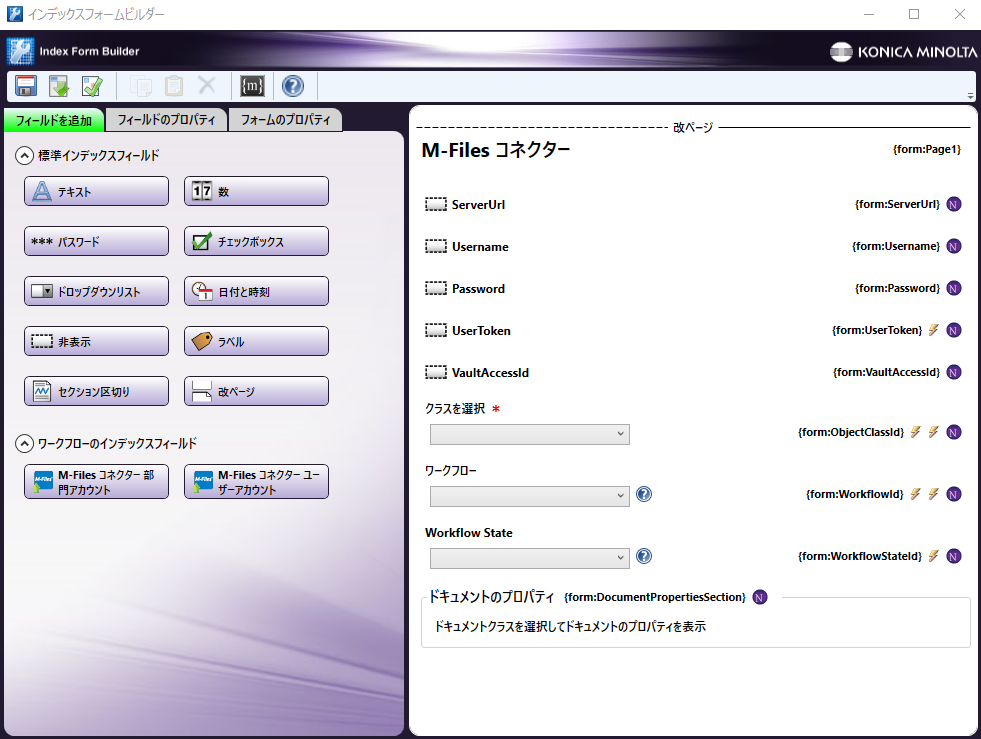Click the N badge next to UserToken

(x=953, y=330)
